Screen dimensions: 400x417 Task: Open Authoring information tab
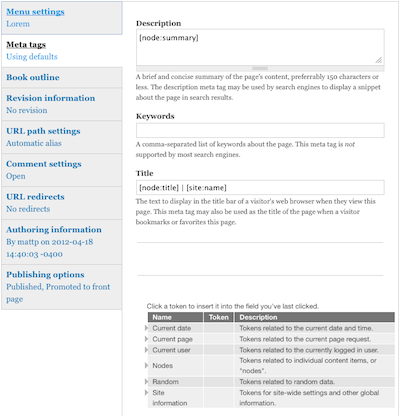[x=54, y=230]
